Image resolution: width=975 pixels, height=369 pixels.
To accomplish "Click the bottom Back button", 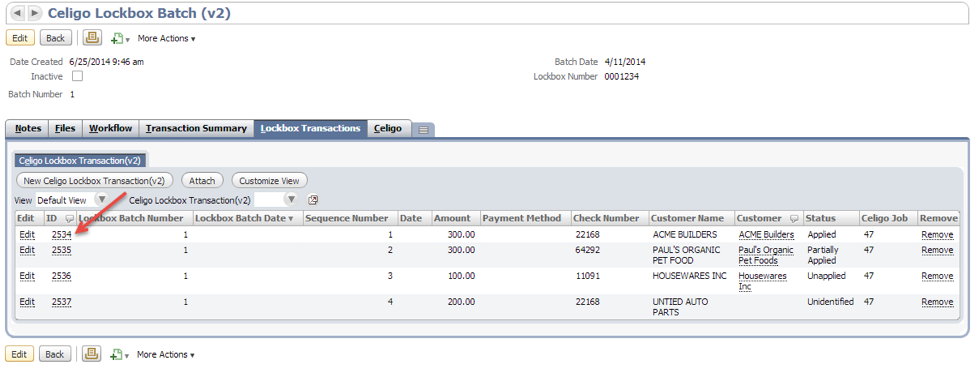I will 55,354.
